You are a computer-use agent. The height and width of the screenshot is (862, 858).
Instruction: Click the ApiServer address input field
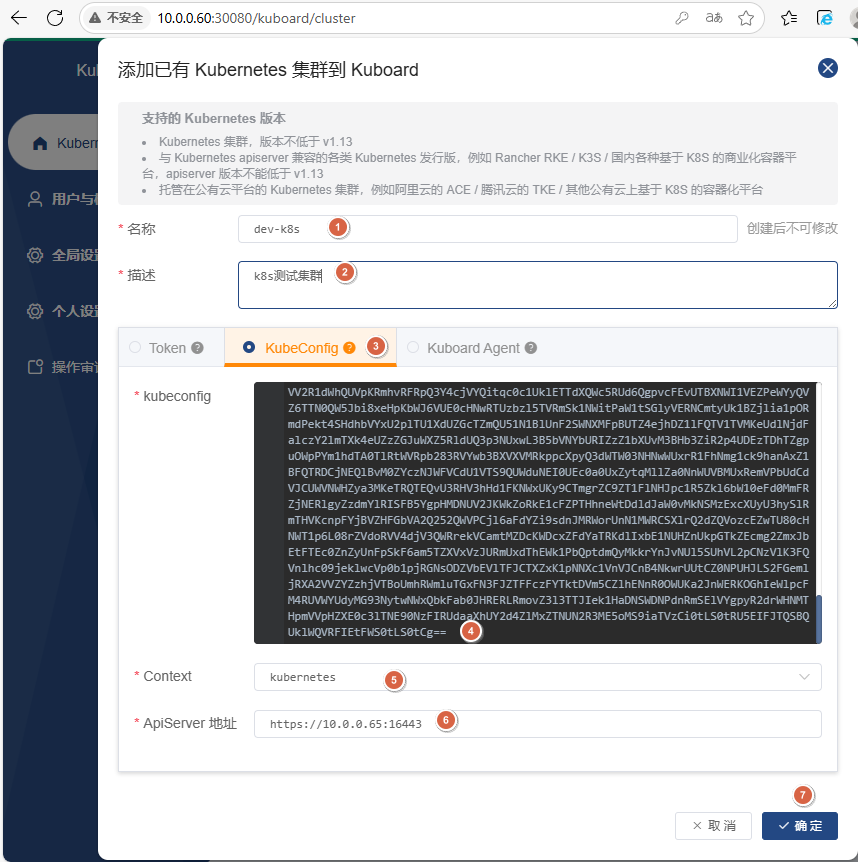coord(538,723)
